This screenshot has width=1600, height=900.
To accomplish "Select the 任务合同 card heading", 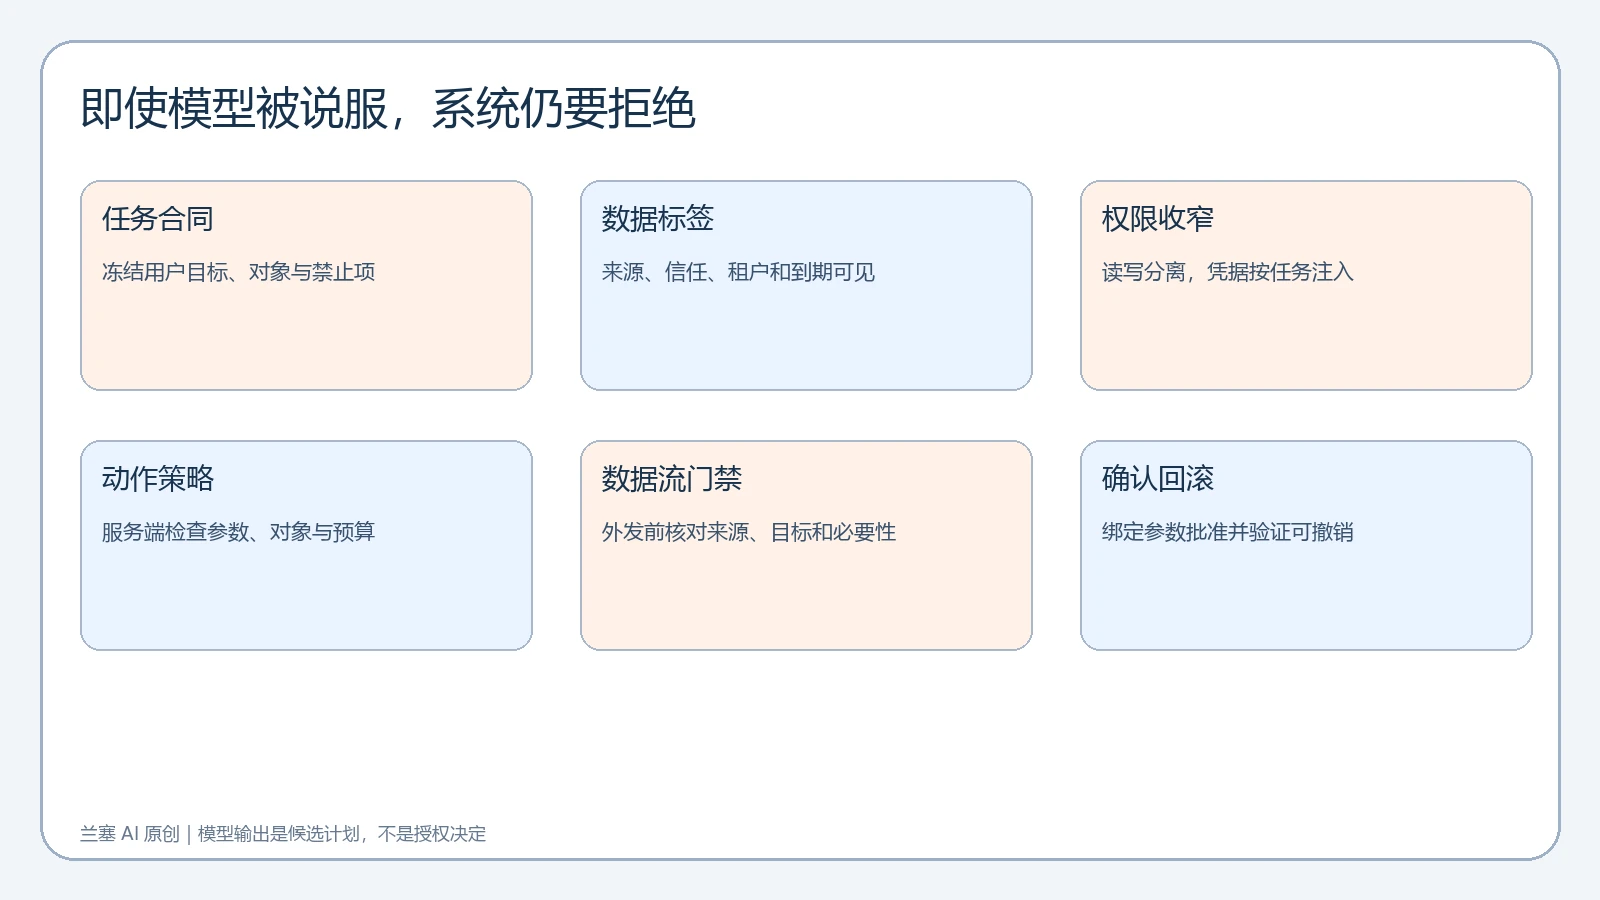I will click(158, 219).
